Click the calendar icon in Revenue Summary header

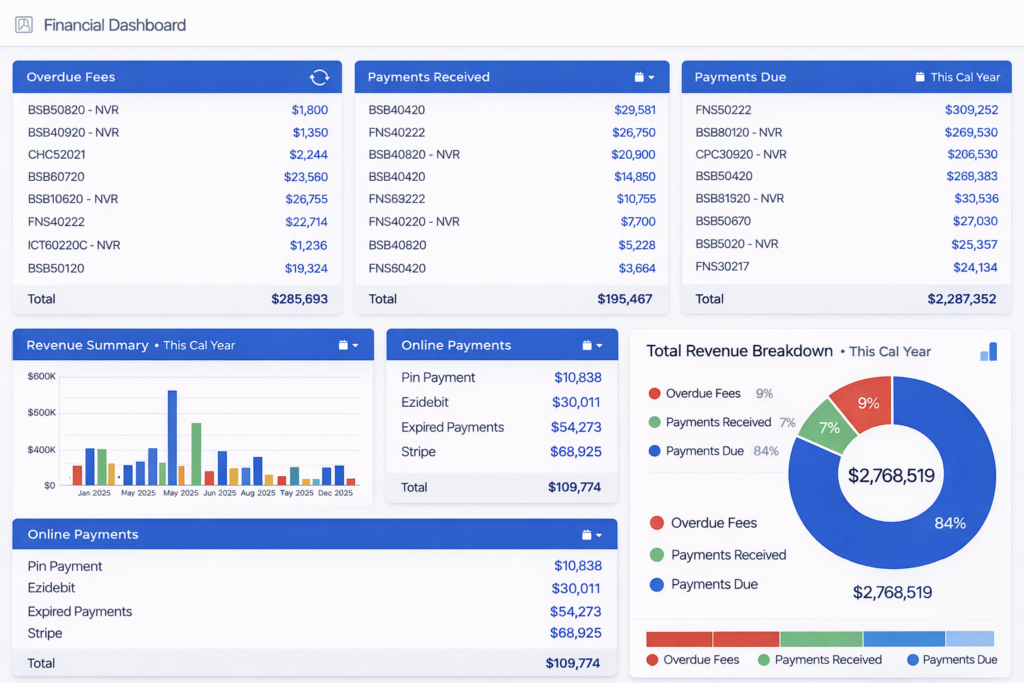point(343,345)
